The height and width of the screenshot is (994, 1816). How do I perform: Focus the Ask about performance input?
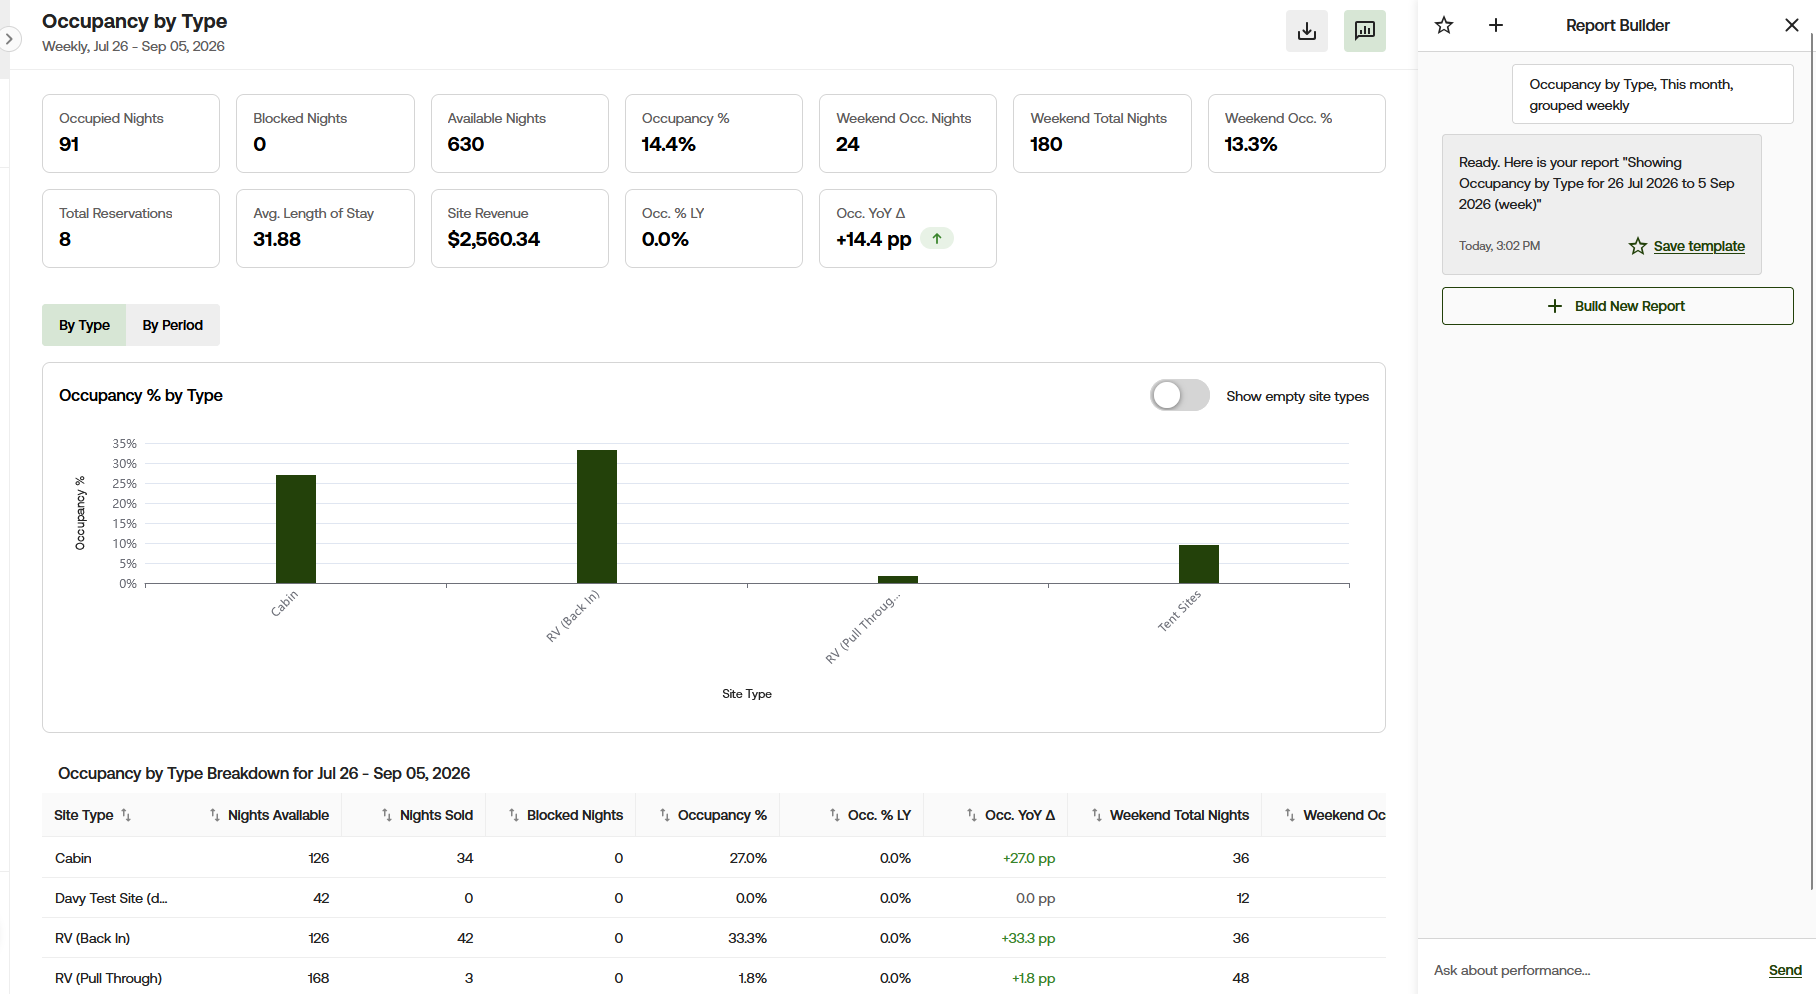click(x=1590, y=970)
